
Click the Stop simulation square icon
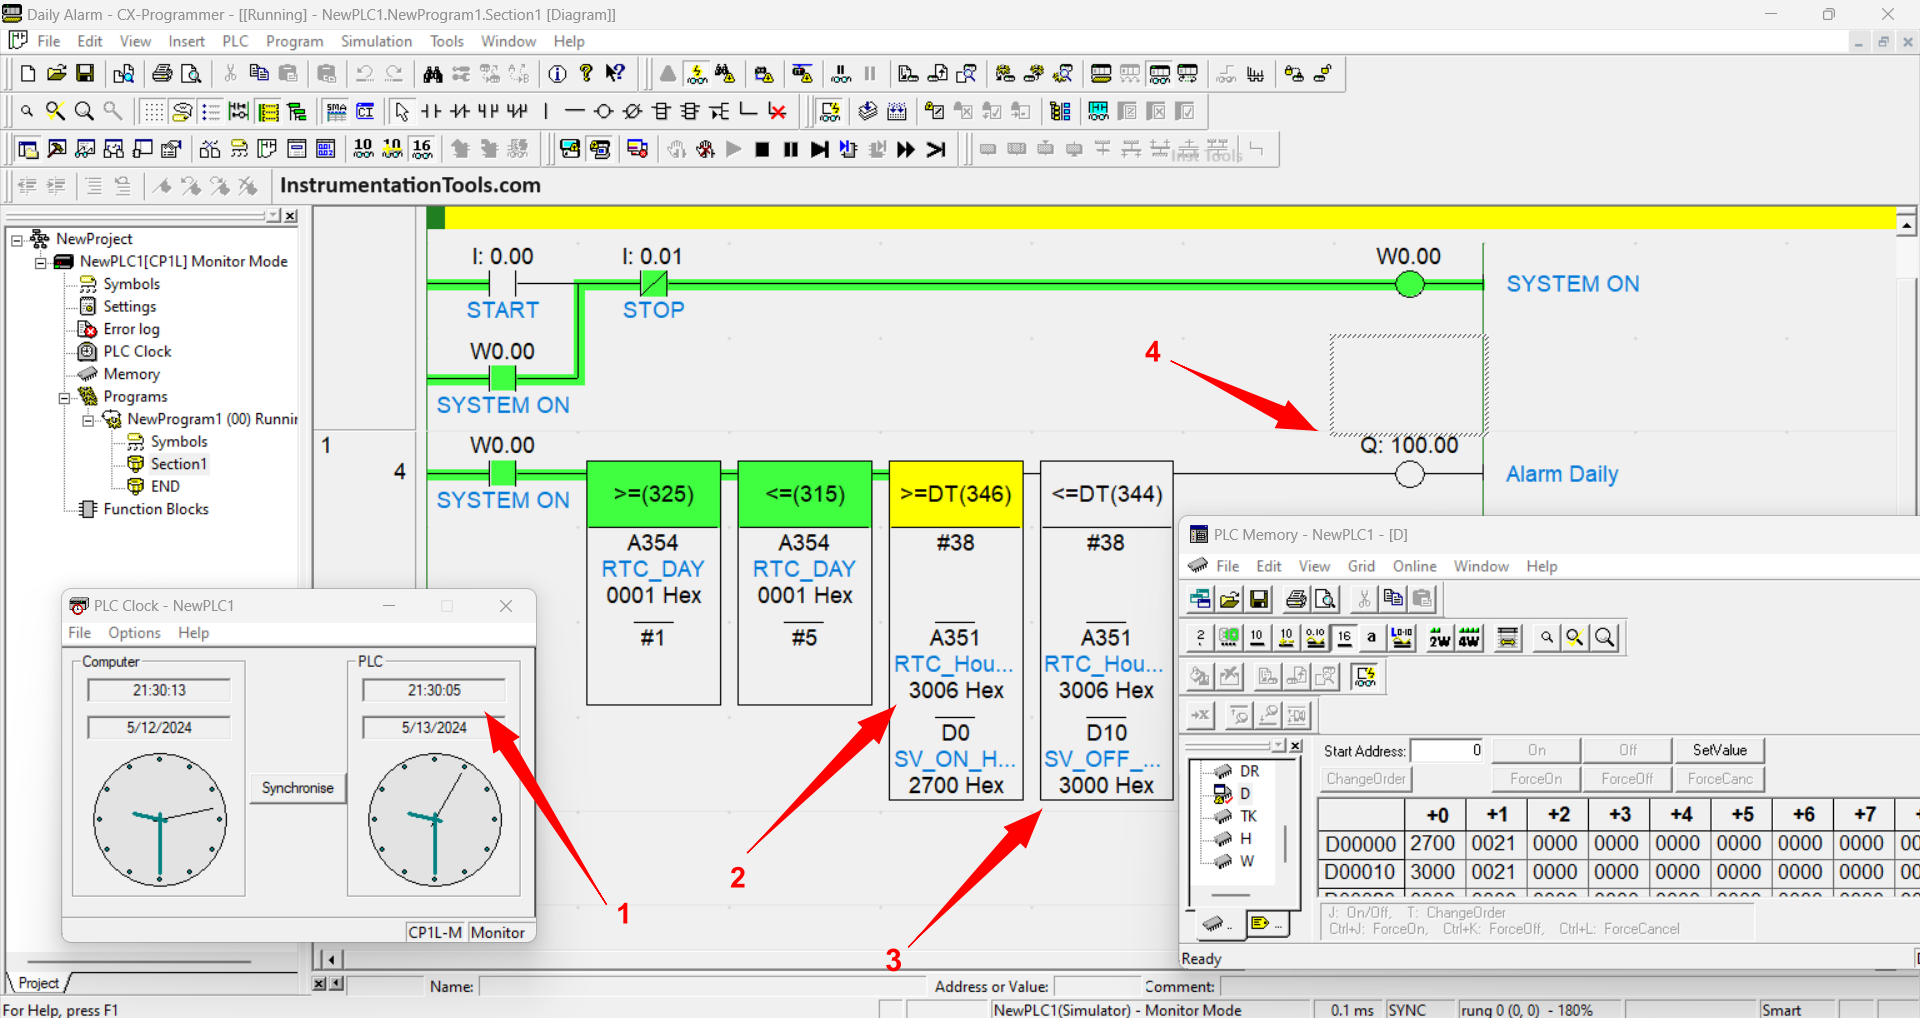762,149
